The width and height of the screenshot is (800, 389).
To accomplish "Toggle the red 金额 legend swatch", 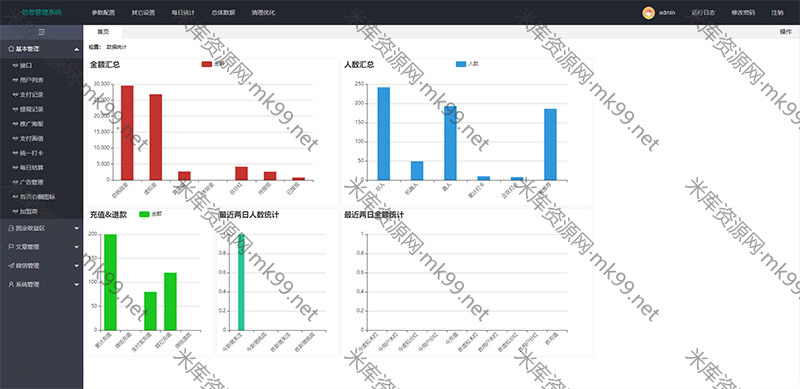I will point(207,64).
